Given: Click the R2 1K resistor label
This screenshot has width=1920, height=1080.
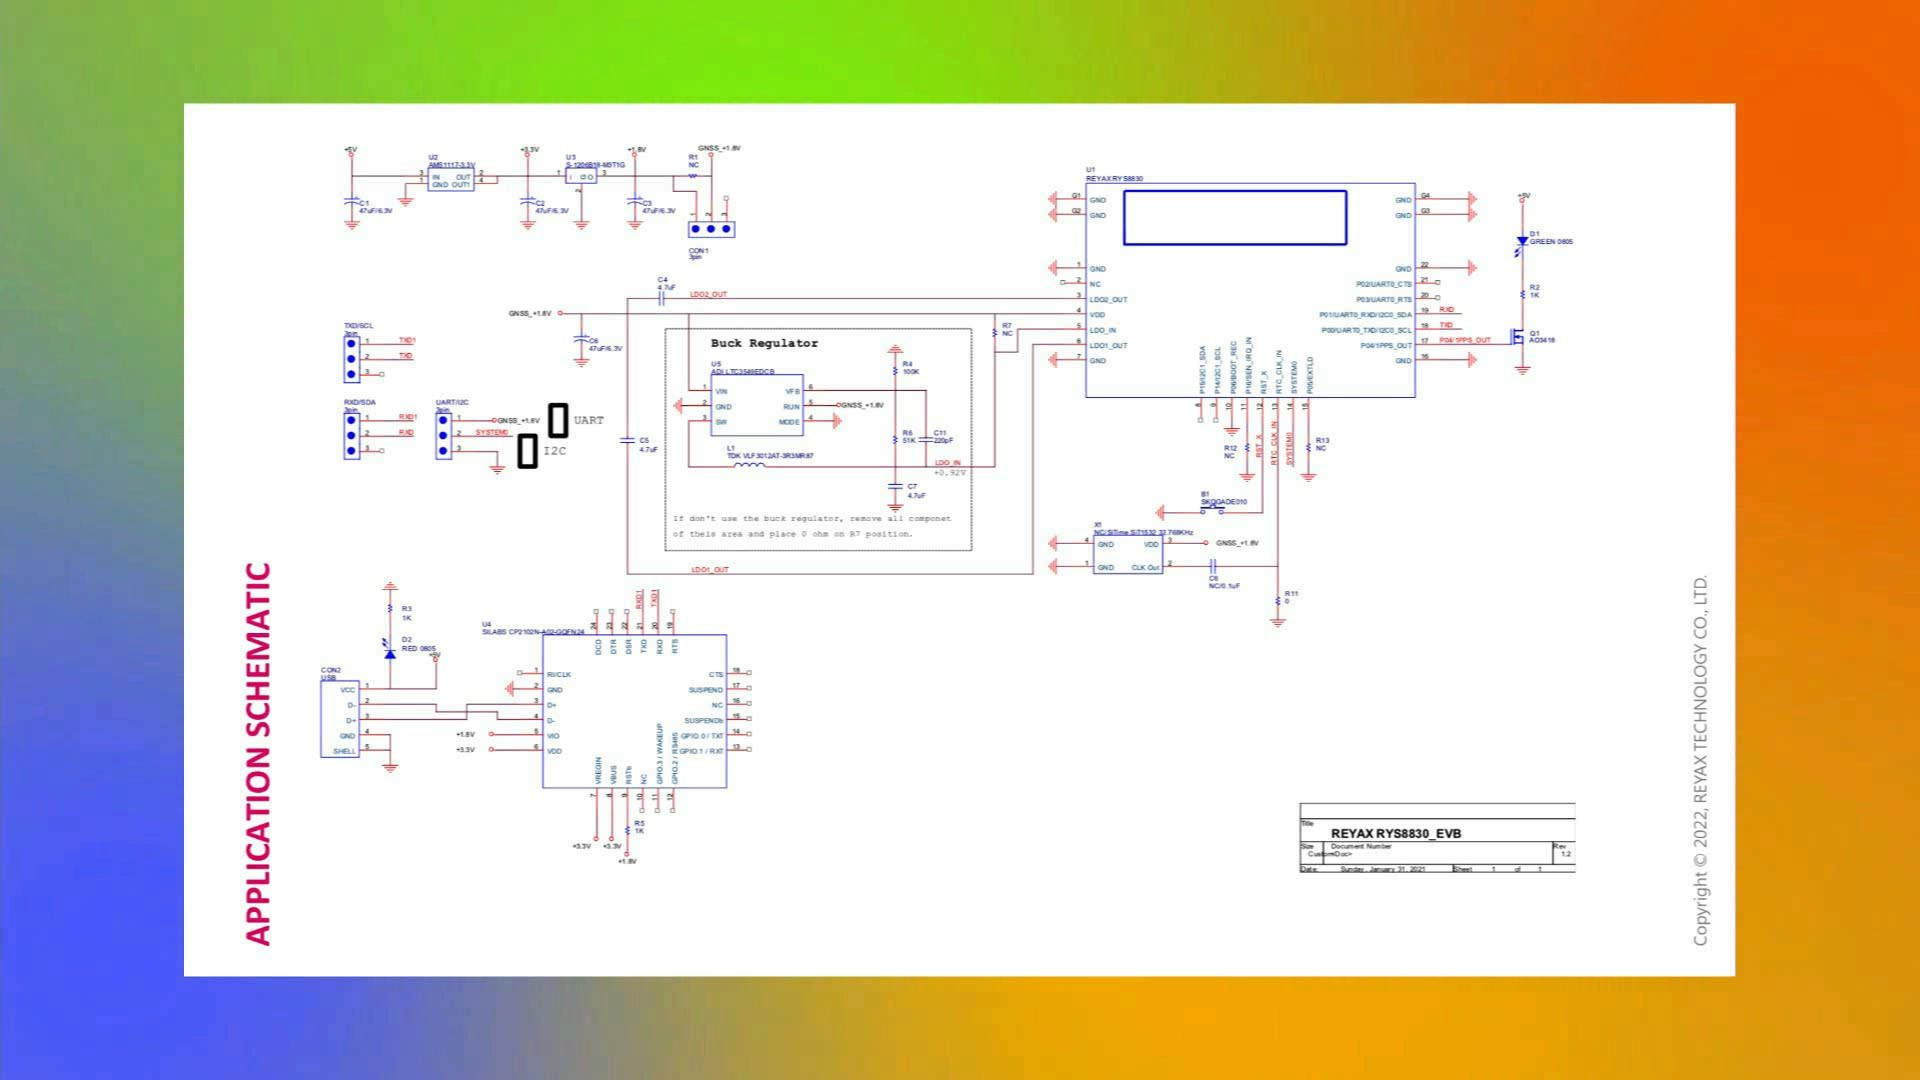Looking at the screenshot, I should pyautogui.click(x=1535, y=291).
